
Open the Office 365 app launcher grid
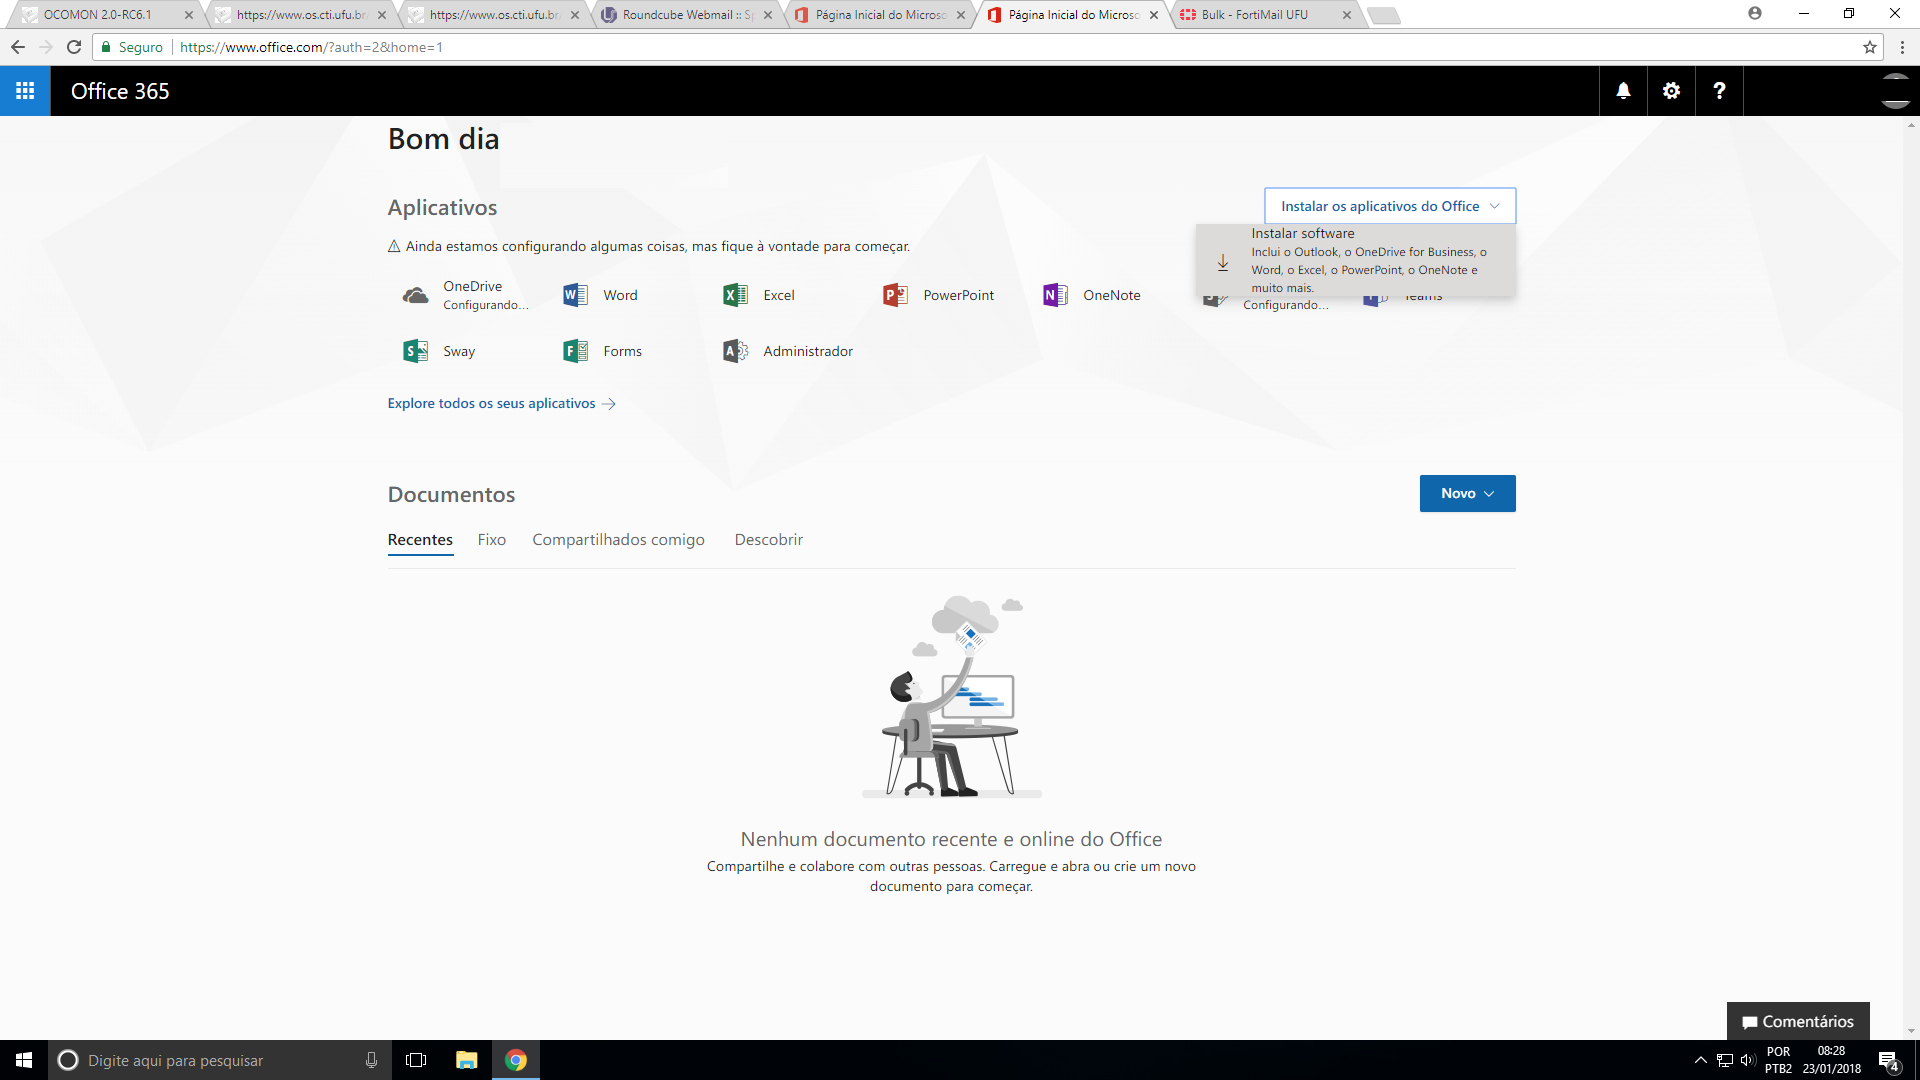(25, 91)
